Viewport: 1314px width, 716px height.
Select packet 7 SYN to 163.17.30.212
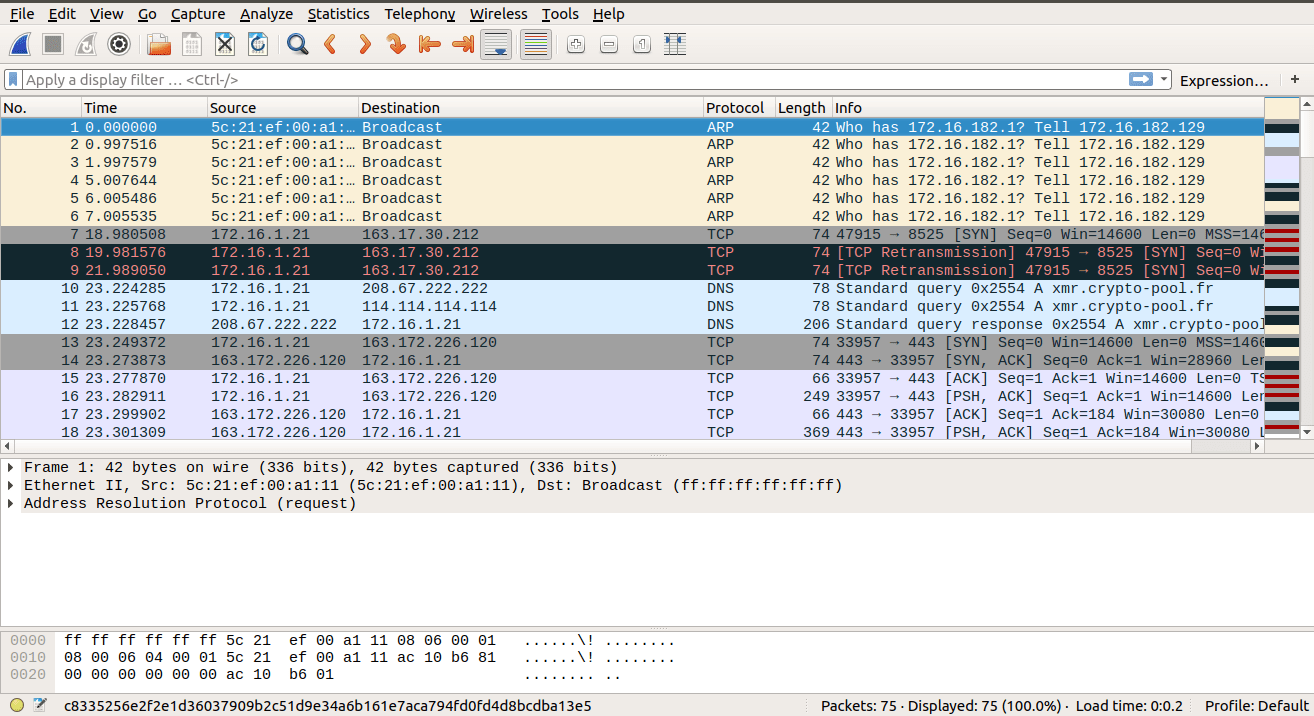(632, 234)
